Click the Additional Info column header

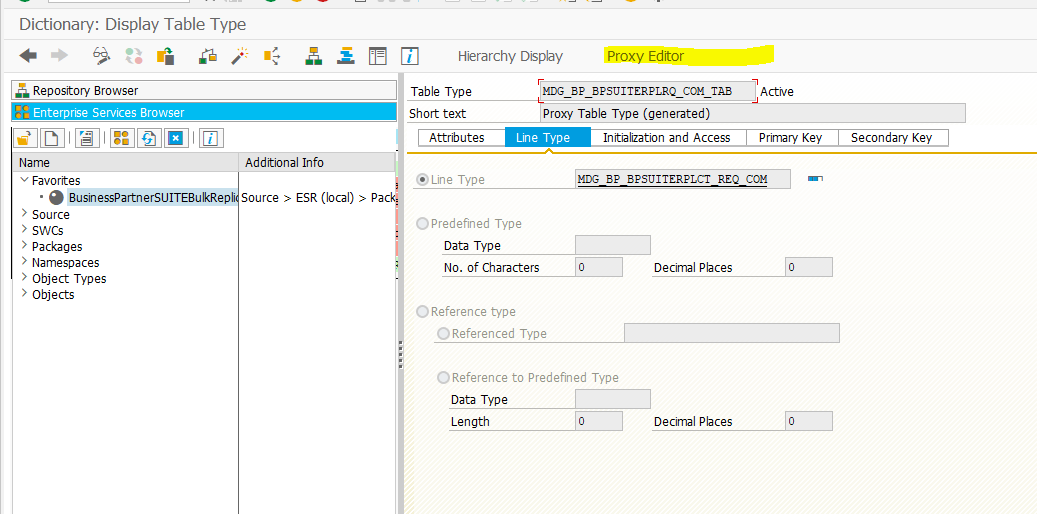point(317,162)
